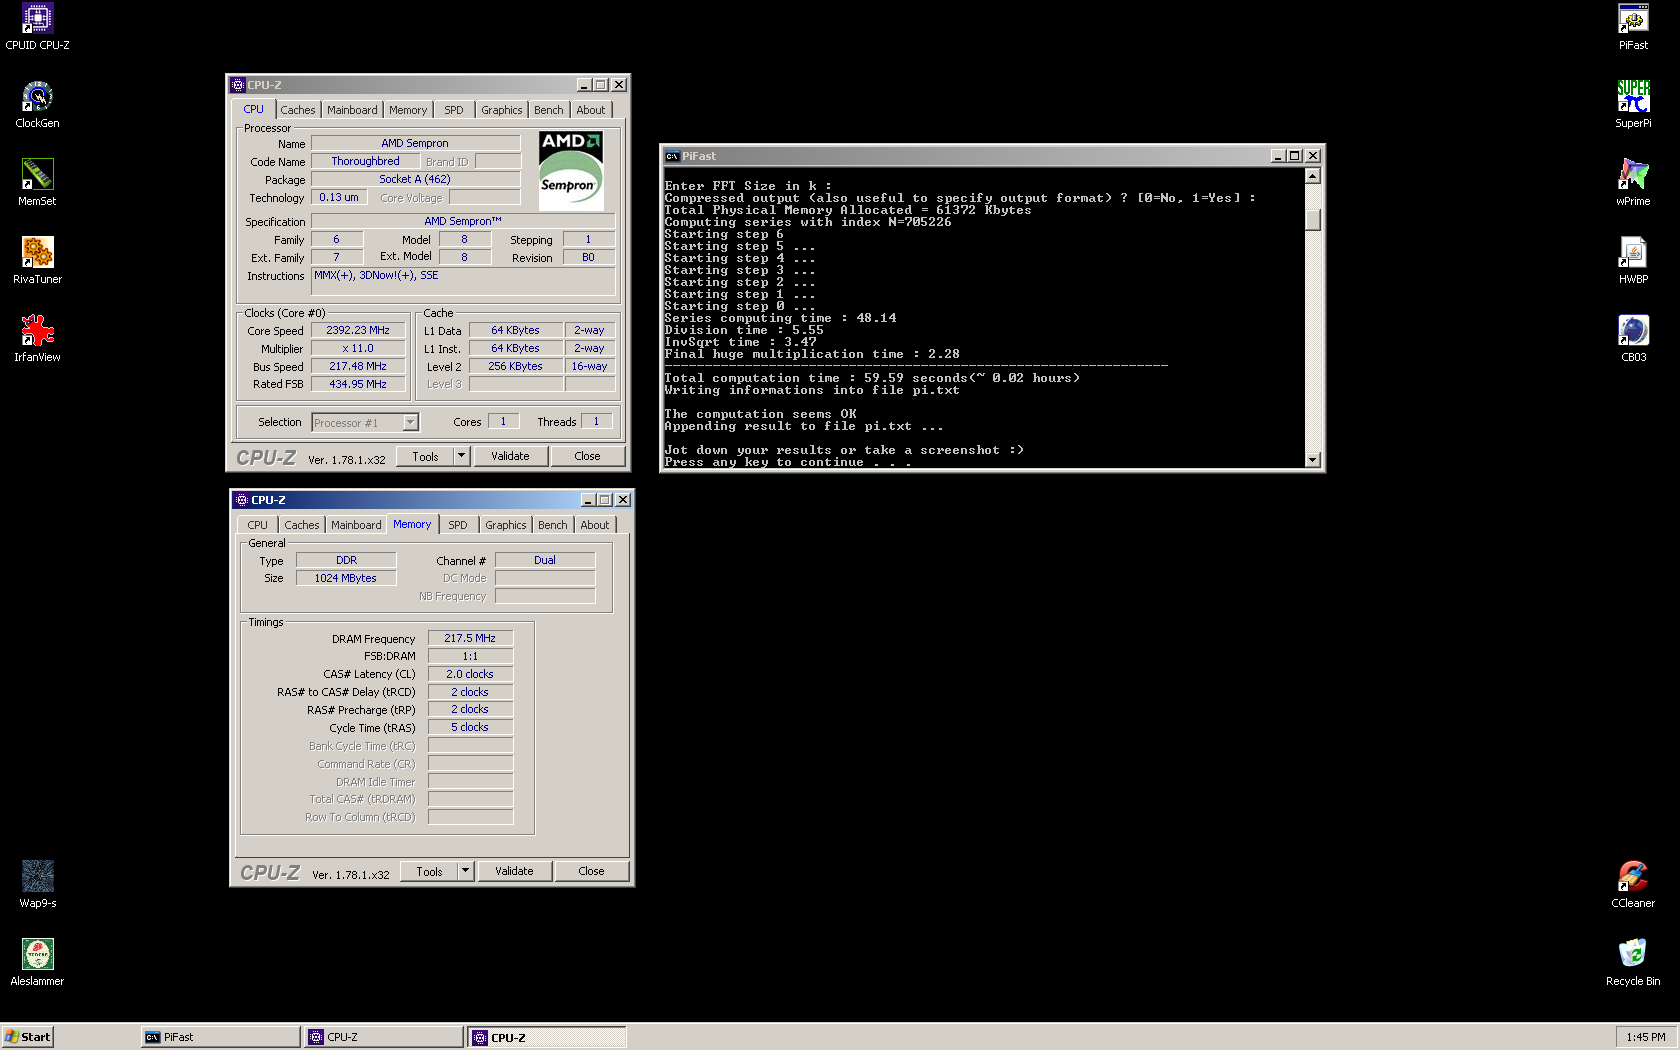
Task: Launch wPrime from the desktop
Action: coord(1633,183)
